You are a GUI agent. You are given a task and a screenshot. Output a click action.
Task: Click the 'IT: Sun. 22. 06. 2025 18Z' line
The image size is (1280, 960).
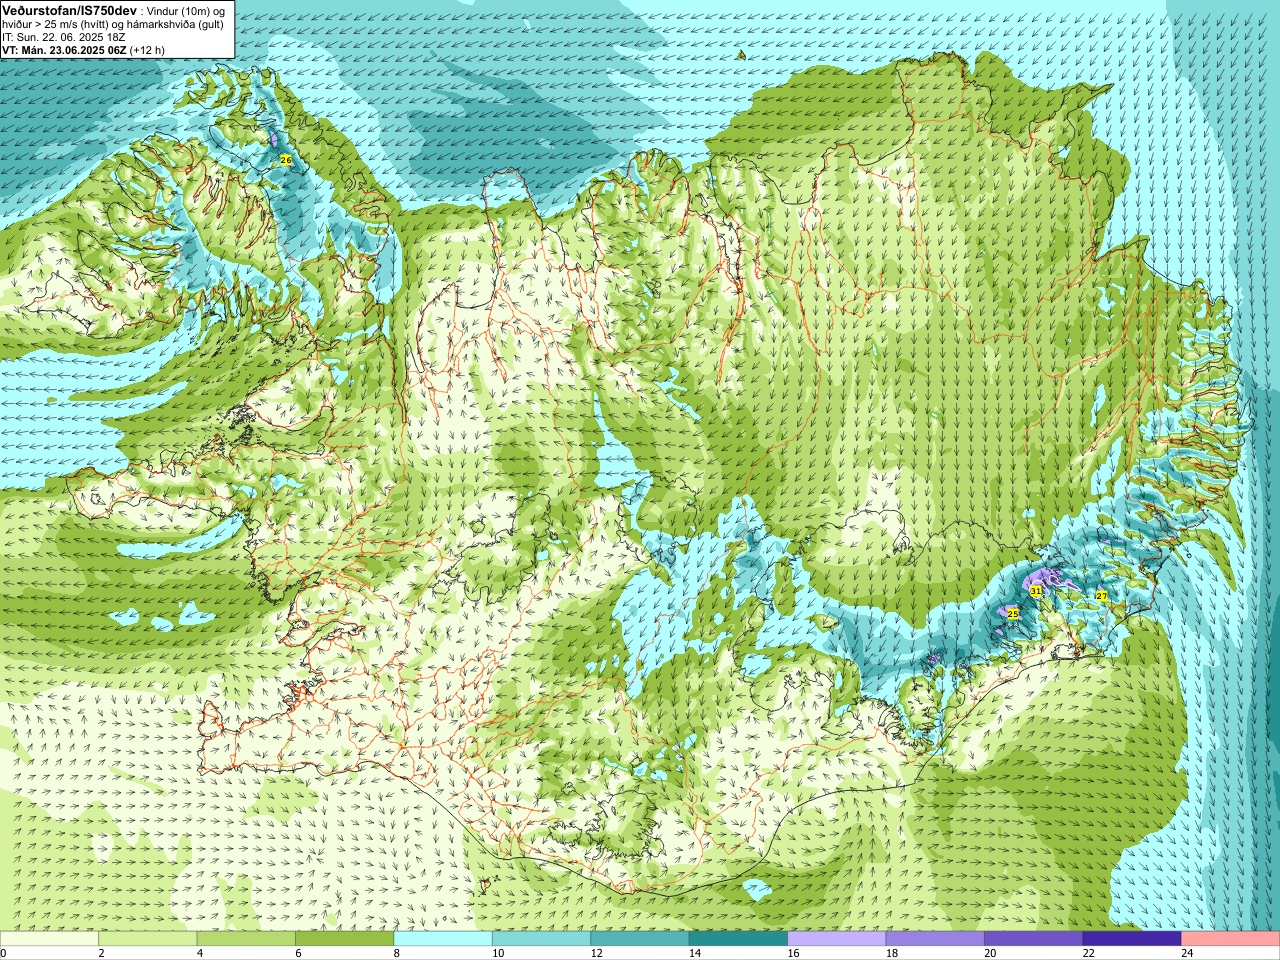tap(63, 36)
